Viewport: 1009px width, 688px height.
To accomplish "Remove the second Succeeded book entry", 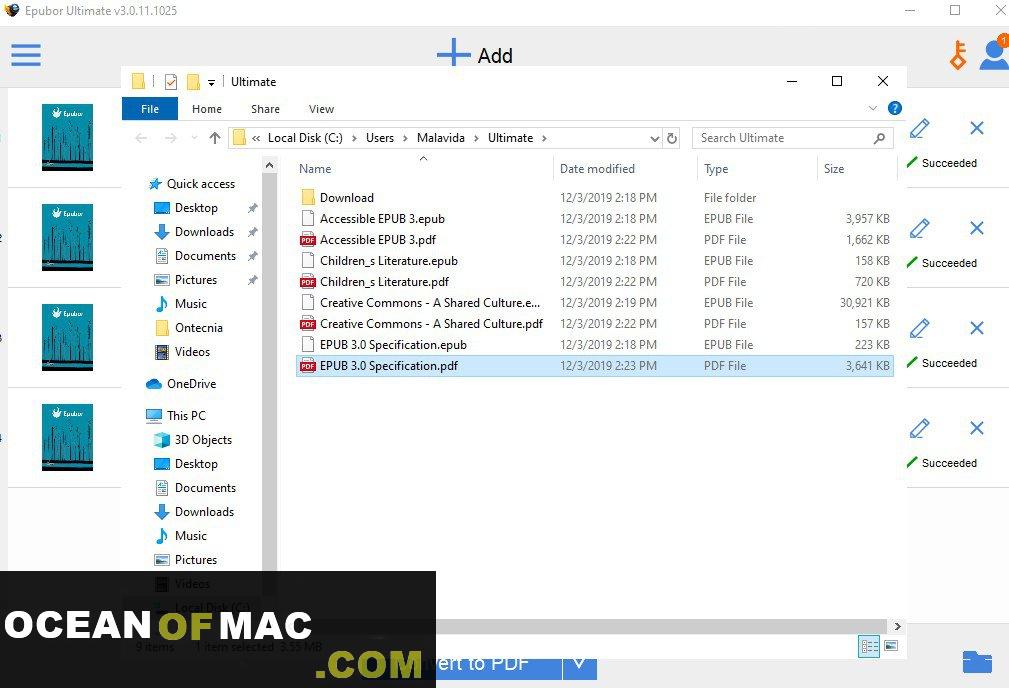I will (976, 228).
